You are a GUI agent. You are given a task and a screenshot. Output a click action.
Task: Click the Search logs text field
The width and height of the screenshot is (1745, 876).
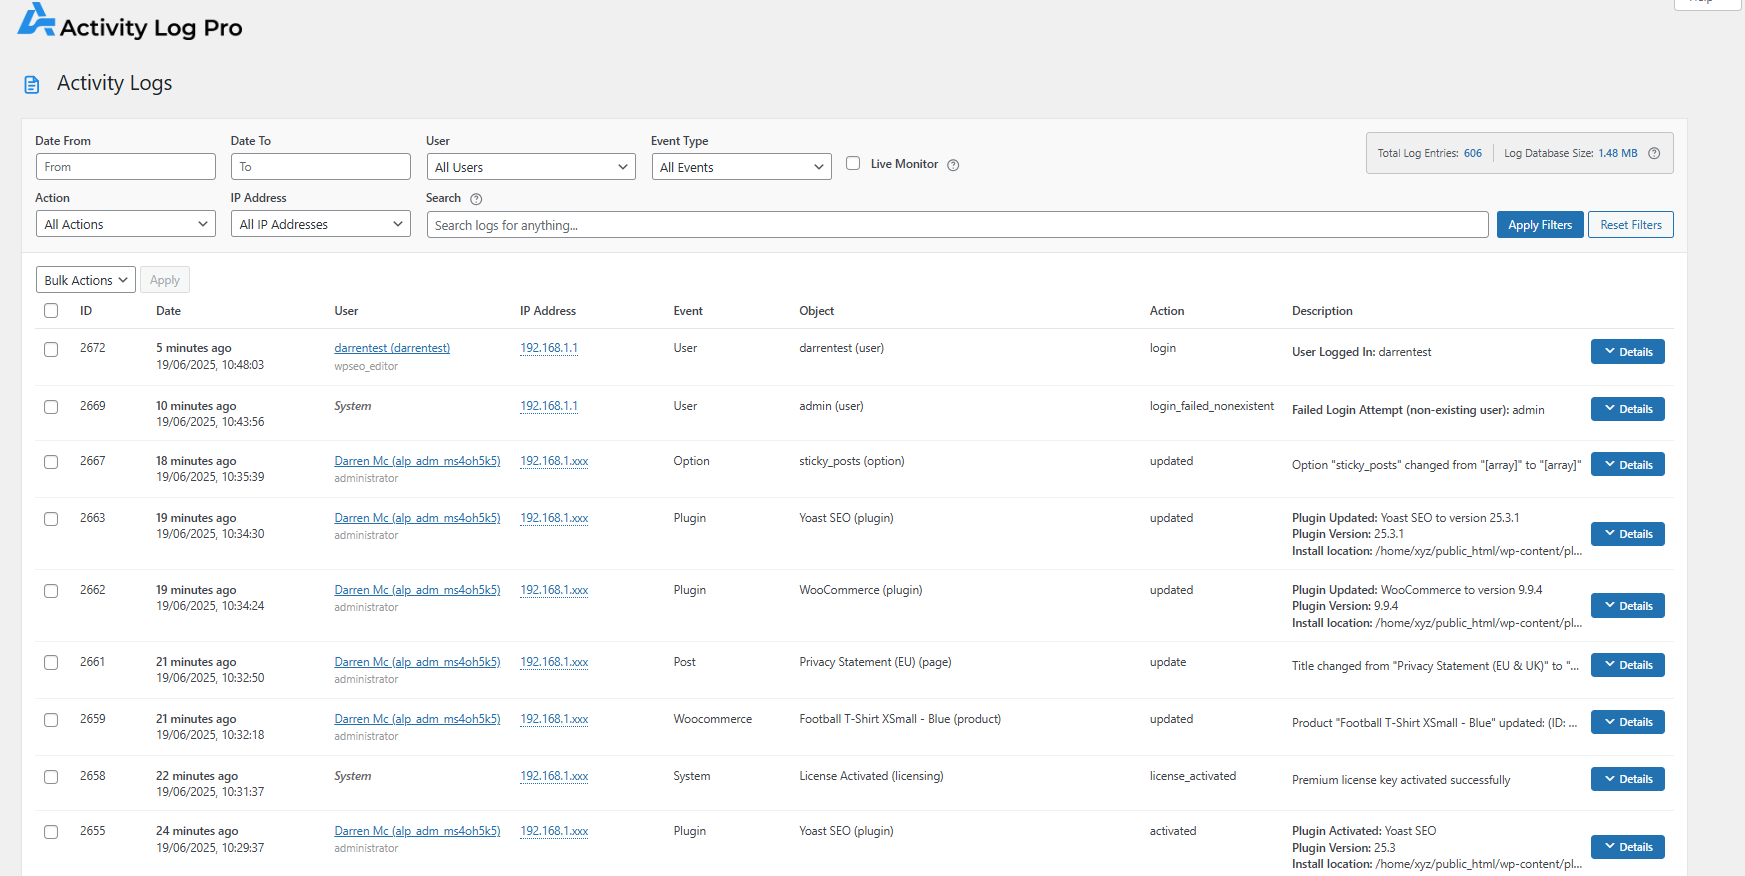[956, 225]
